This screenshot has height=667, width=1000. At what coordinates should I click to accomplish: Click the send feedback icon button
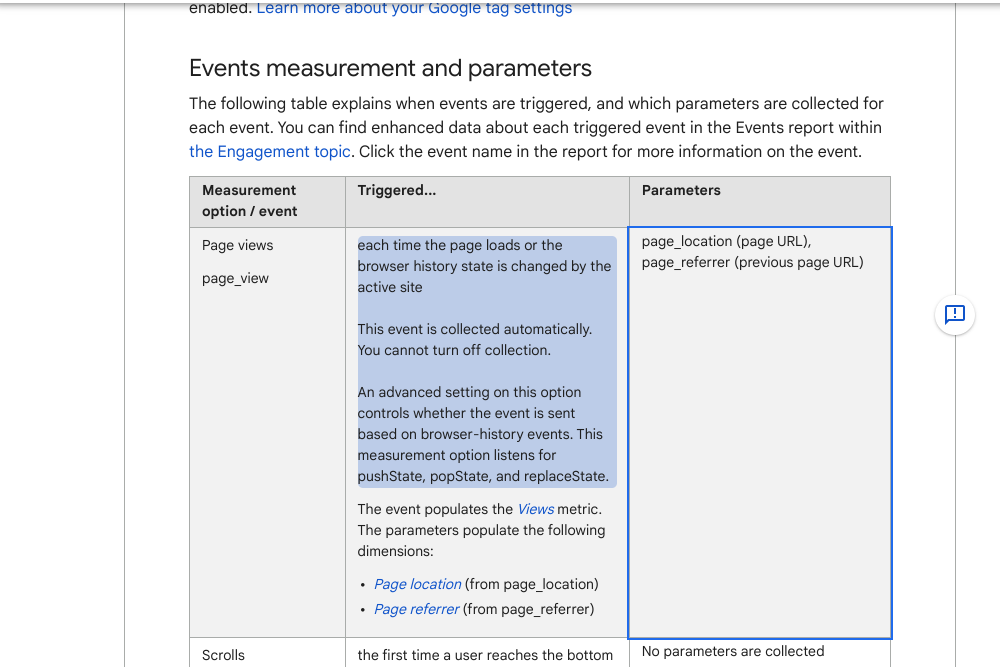(955, 314)
